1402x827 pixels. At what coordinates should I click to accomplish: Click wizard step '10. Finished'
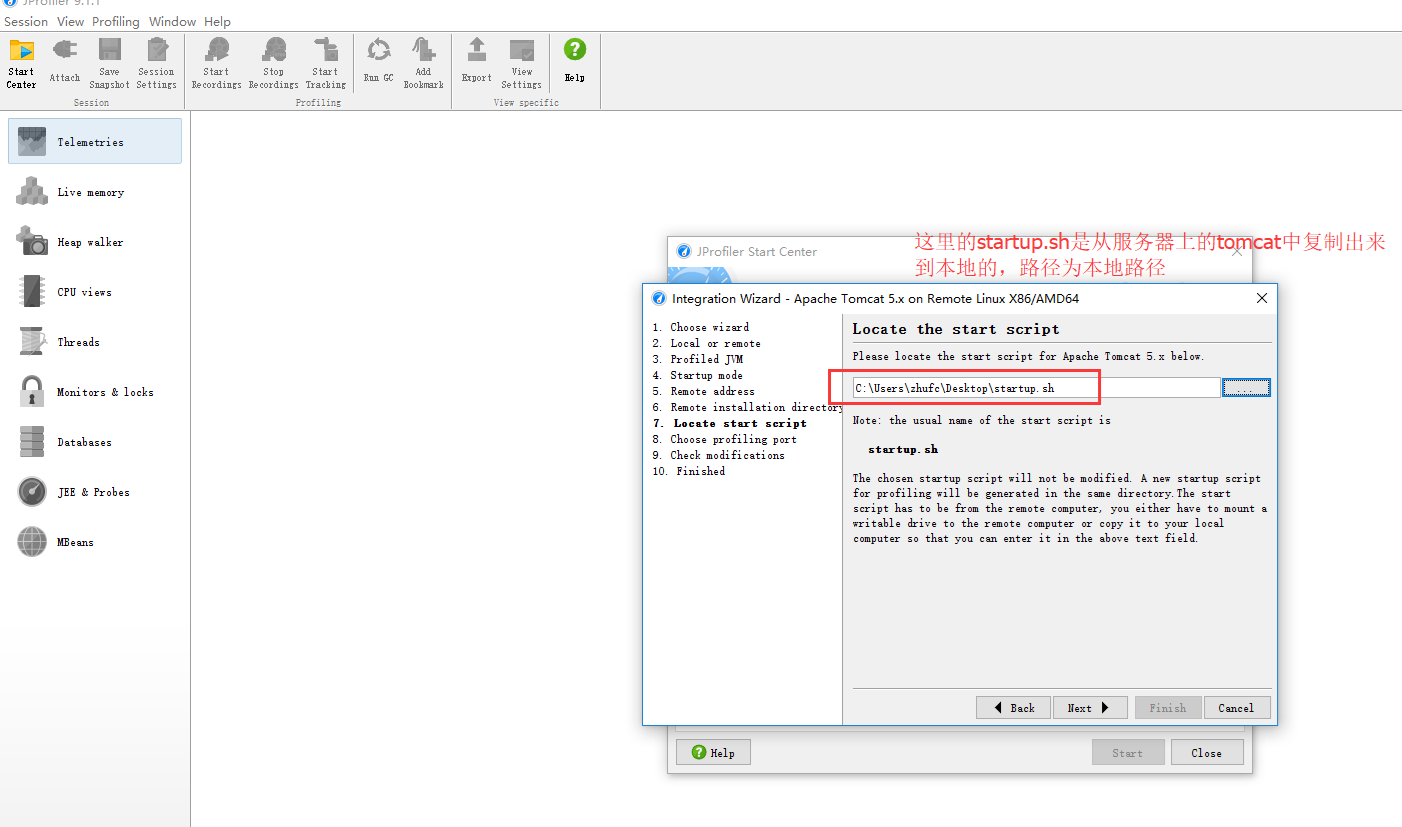(689, 471)
